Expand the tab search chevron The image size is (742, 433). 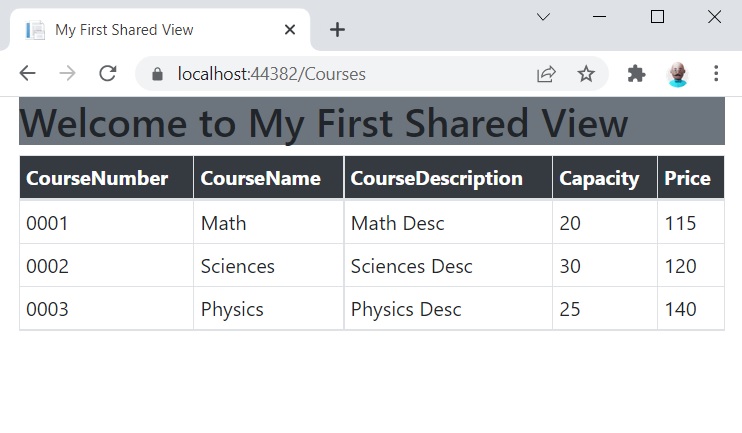coord(543,17)
